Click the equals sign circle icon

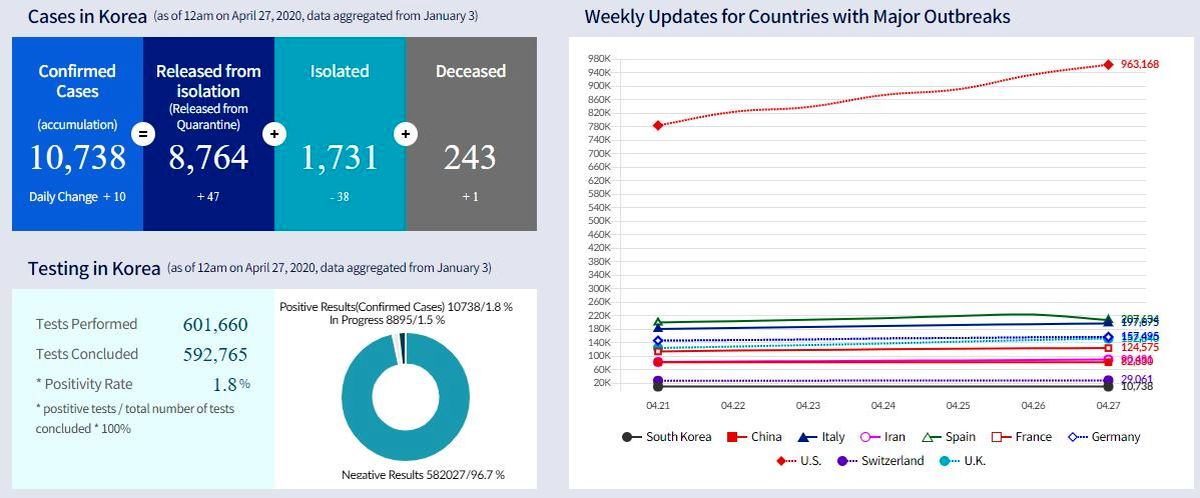click(143, 133)
